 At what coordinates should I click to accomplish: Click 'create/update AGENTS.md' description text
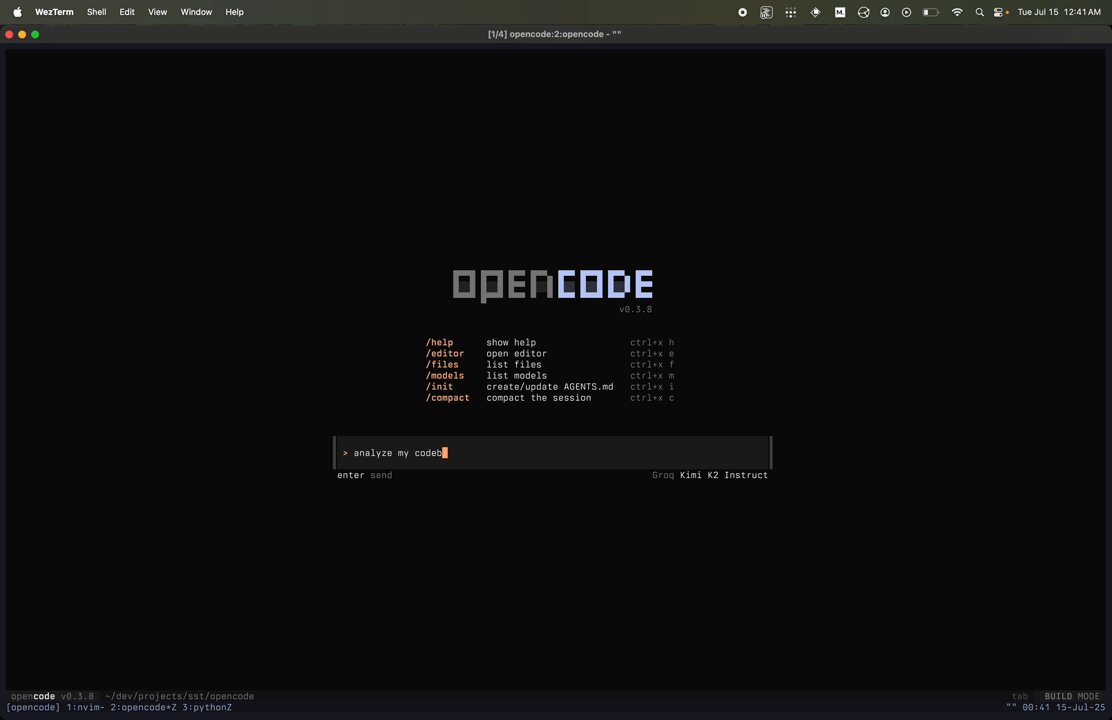(550, 387)
